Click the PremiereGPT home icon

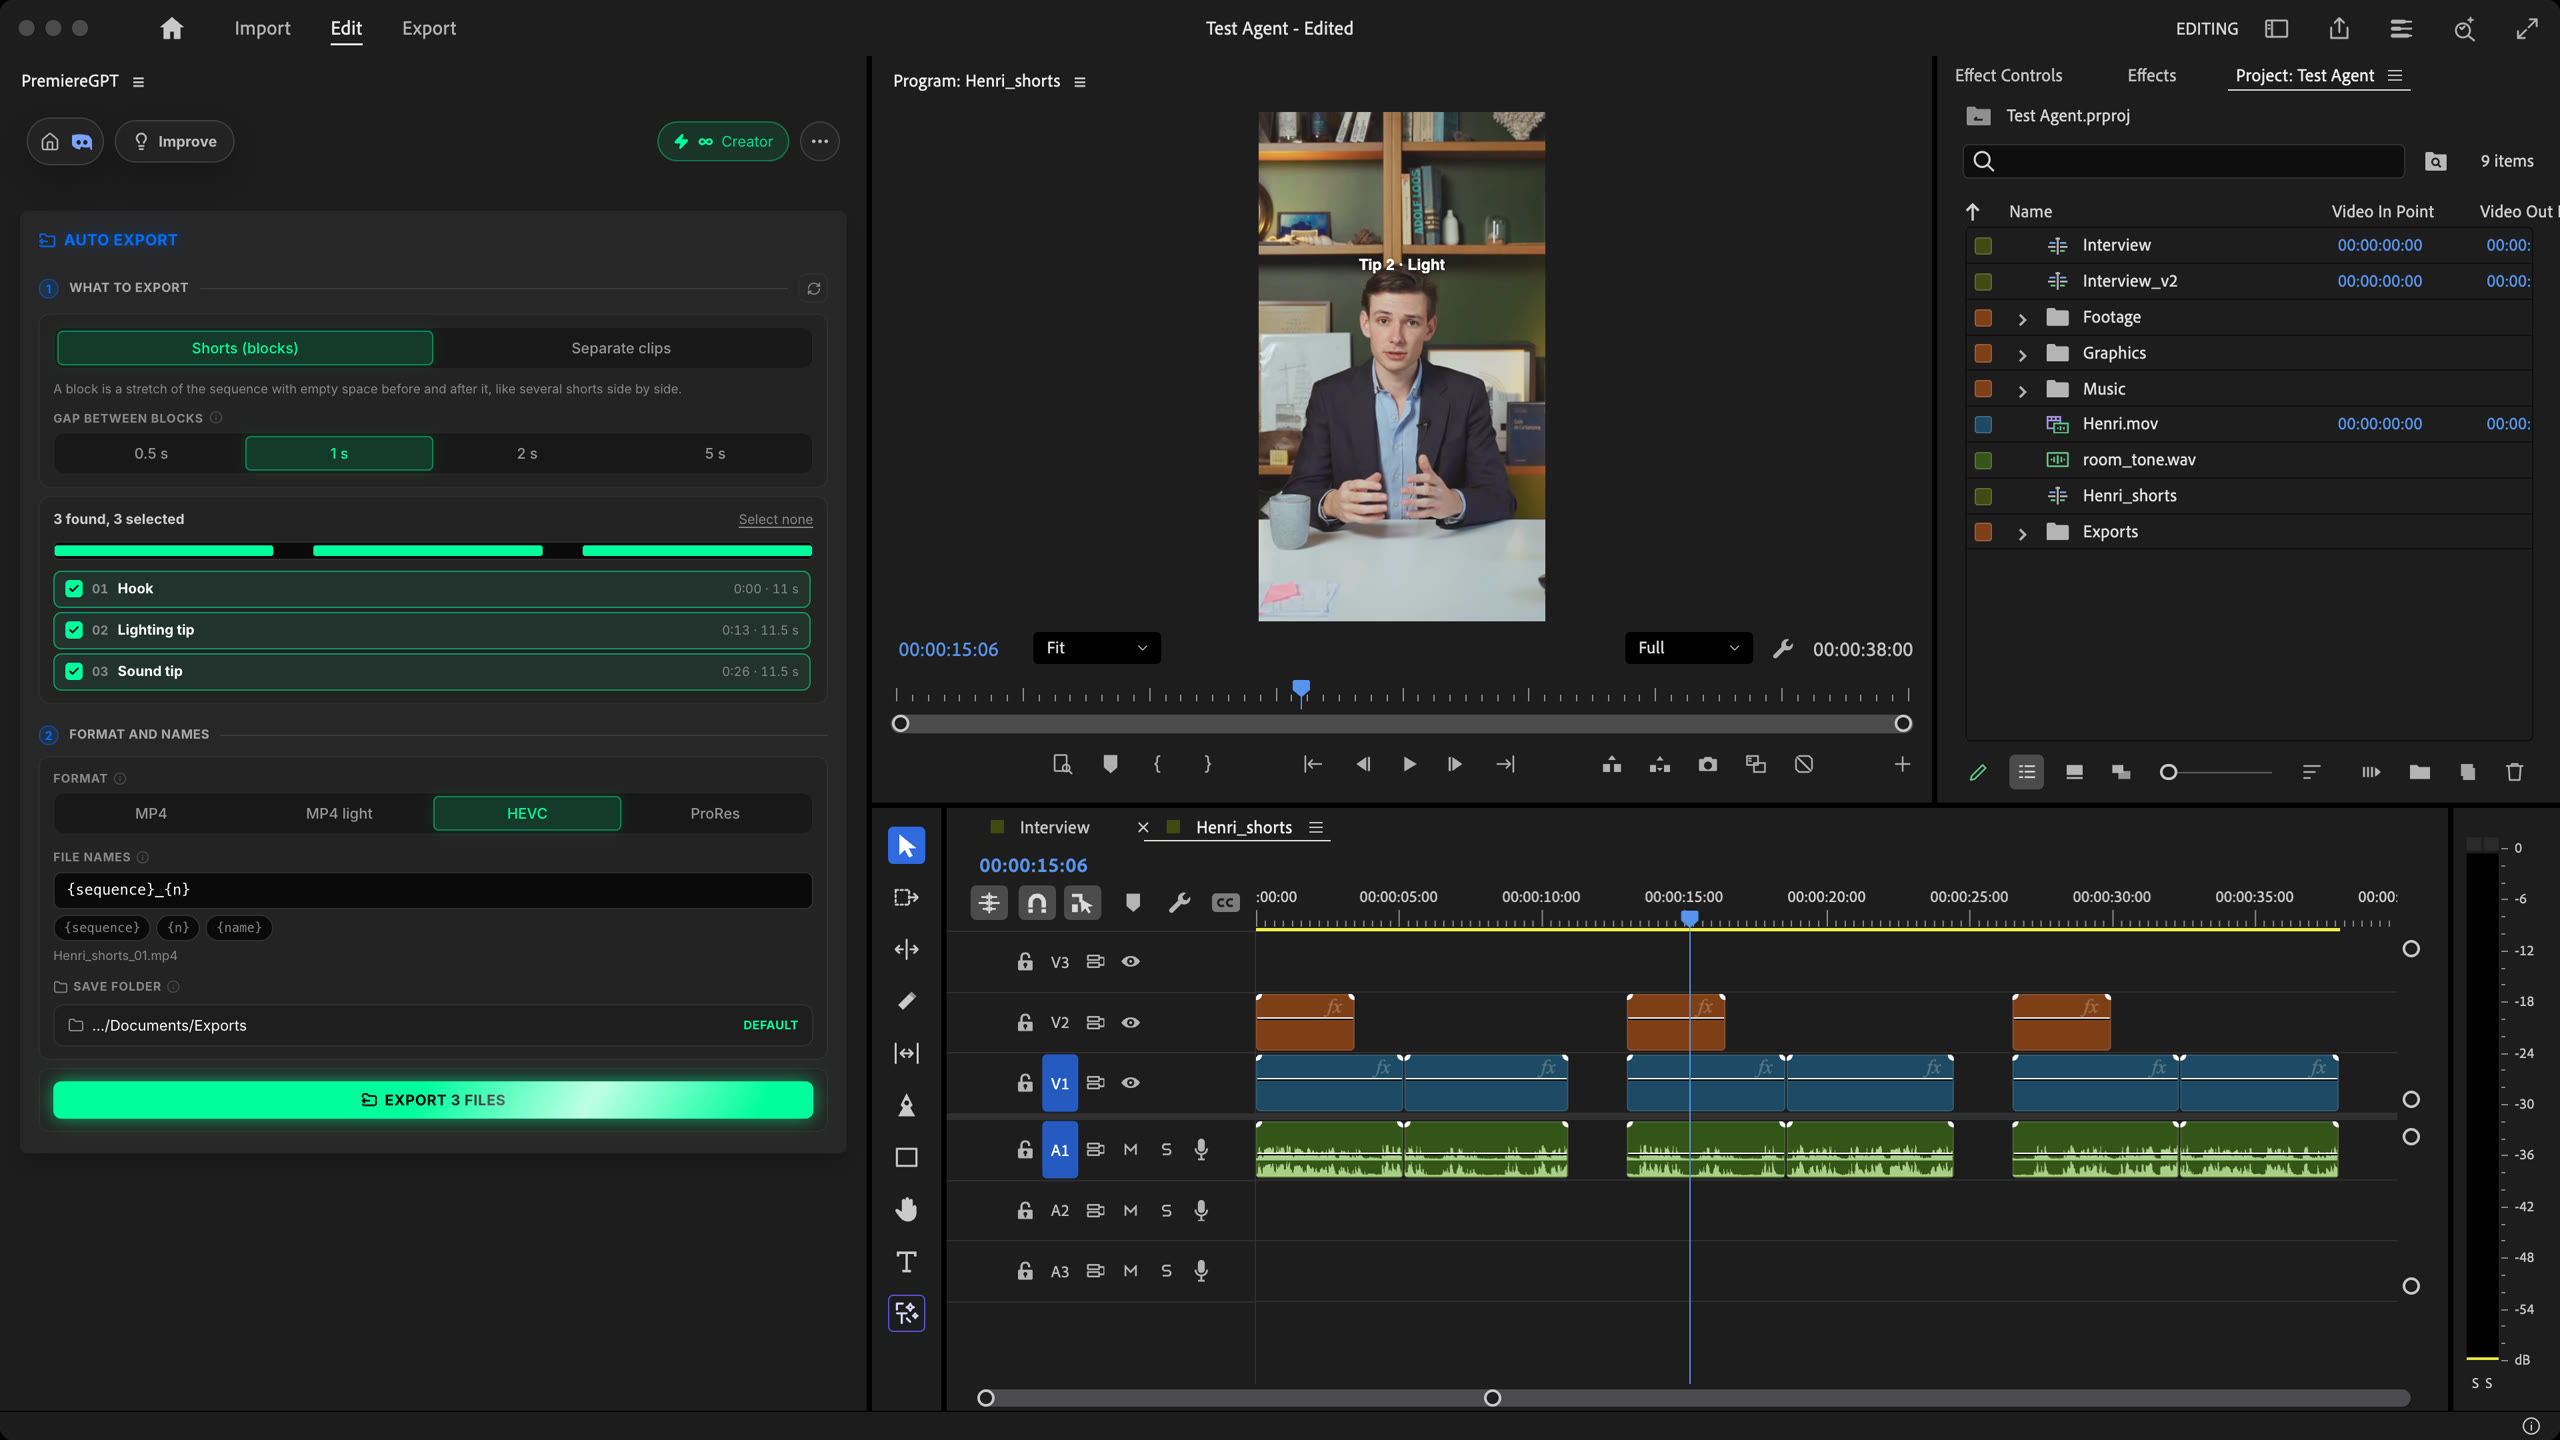click(x=50, y=142)
